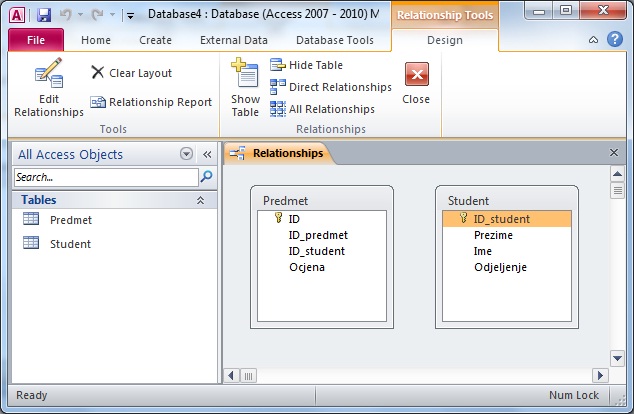Screen dimensions: 634x414
Task: Click the vertical scrollbar thumb
Action: (617, 190)
